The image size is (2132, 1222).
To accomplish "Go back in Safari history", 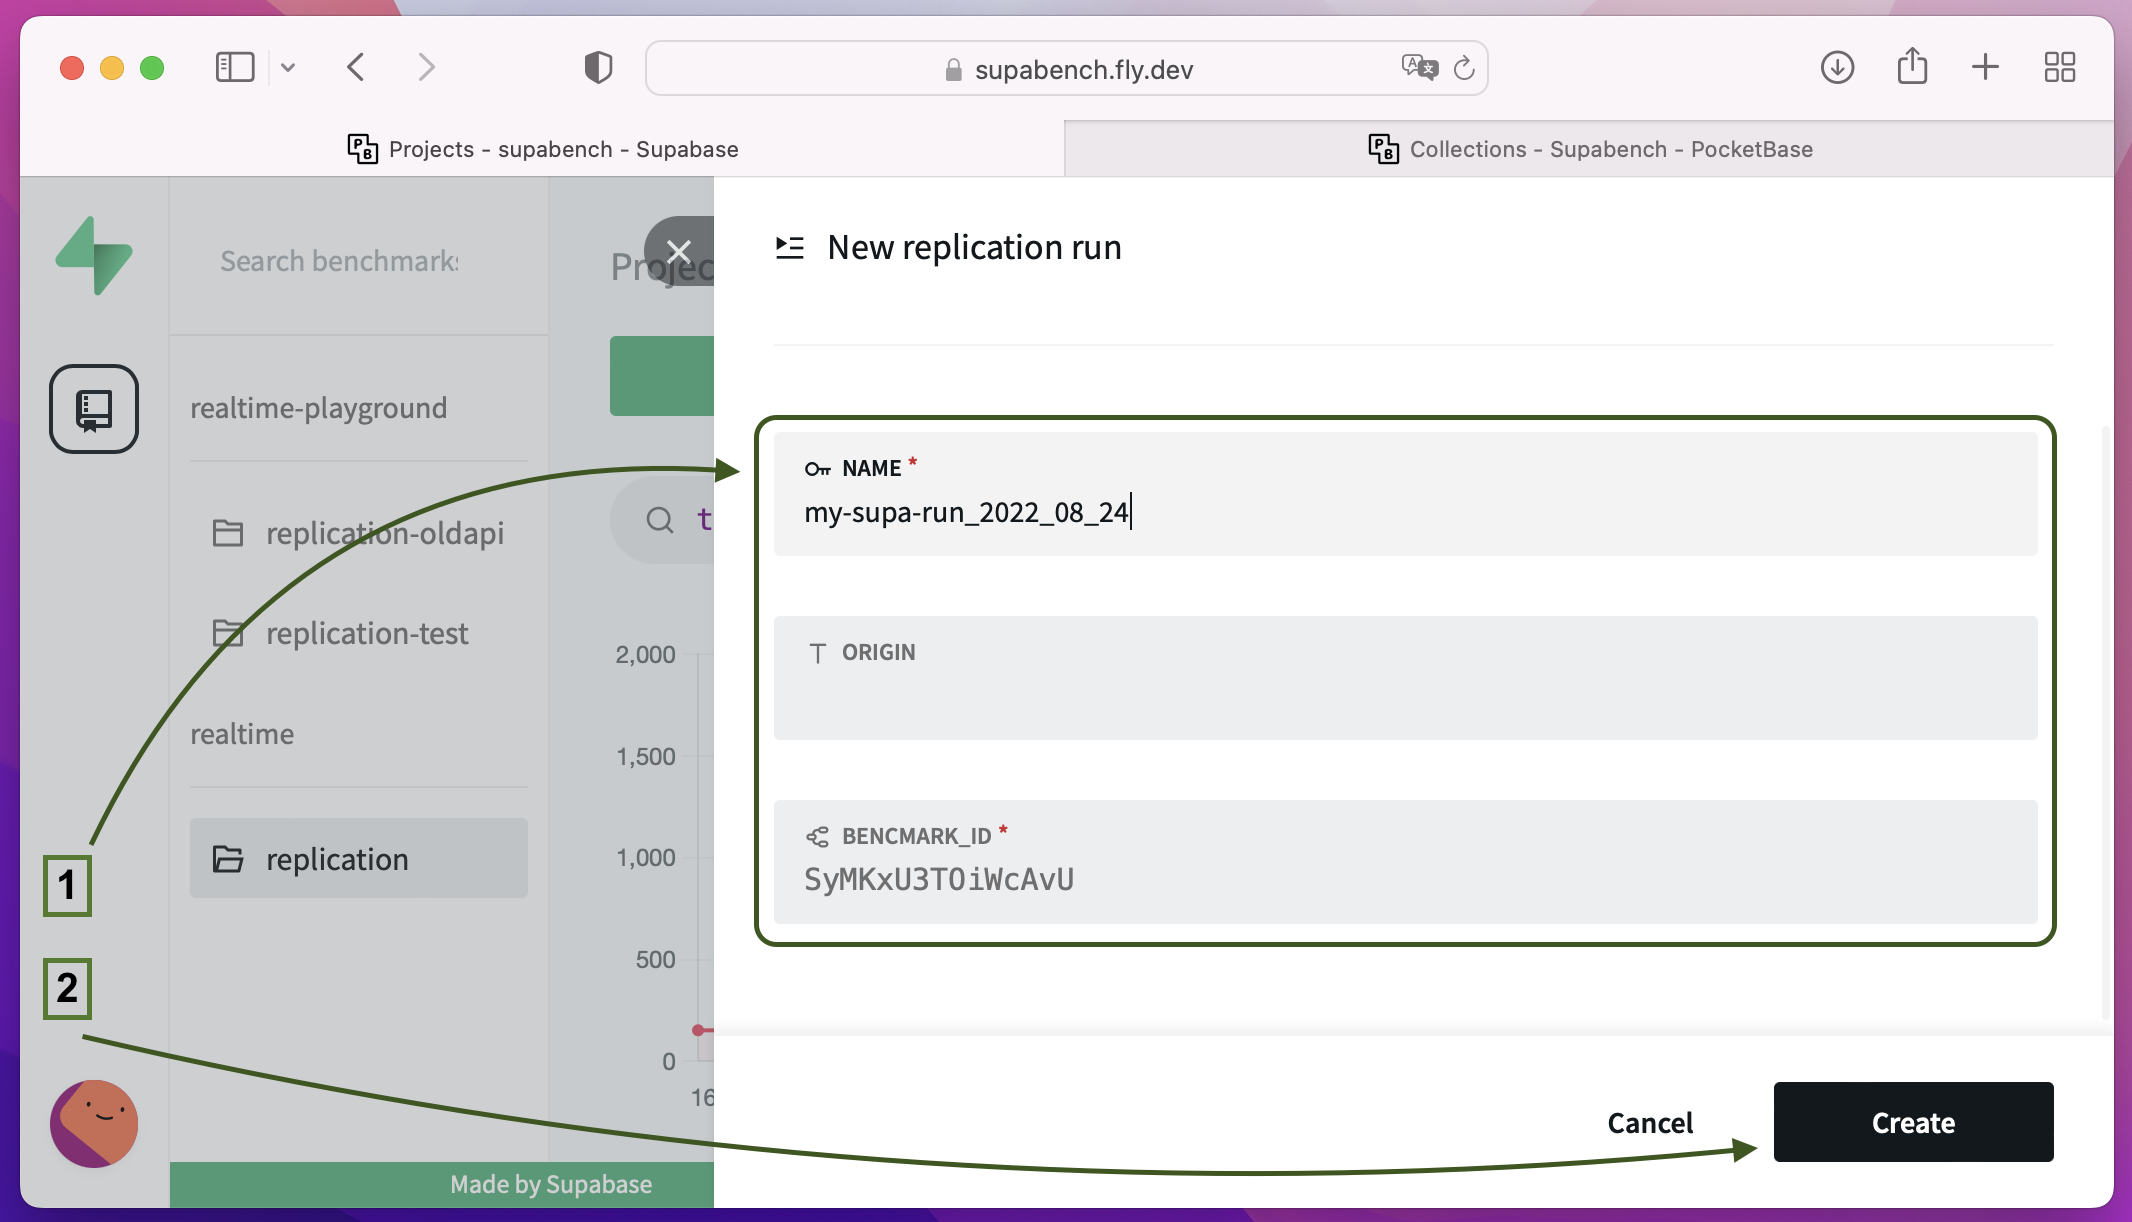I will pos(356,67).
